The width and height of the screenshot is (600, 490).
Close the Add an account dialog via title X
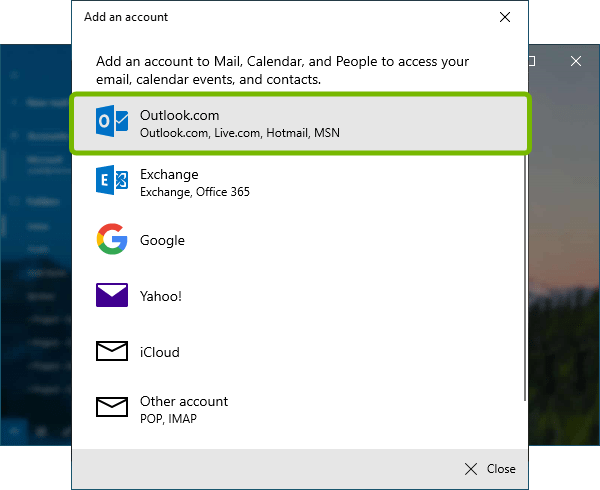click(x=505, y=17)
